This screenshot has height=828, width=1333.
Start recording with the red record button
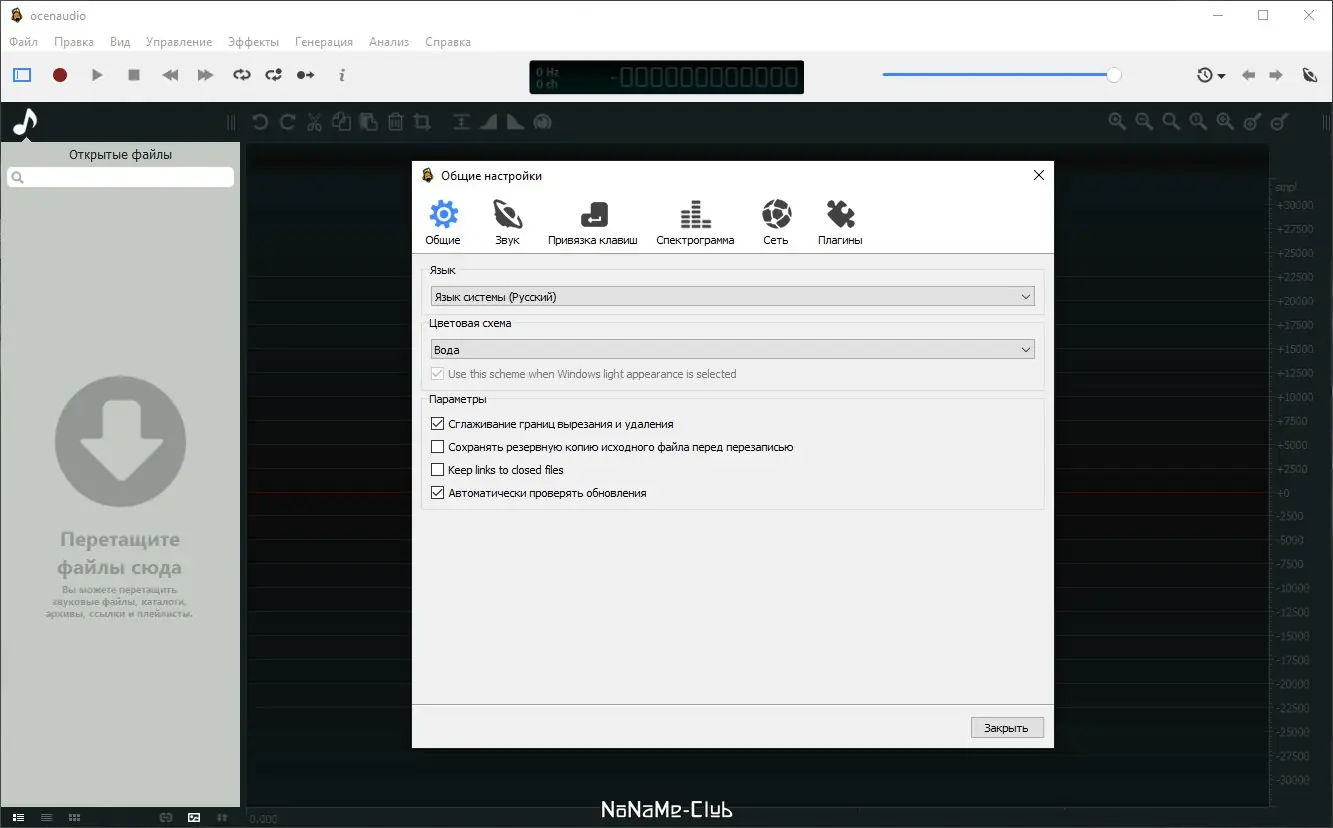(x=59, y=74)
